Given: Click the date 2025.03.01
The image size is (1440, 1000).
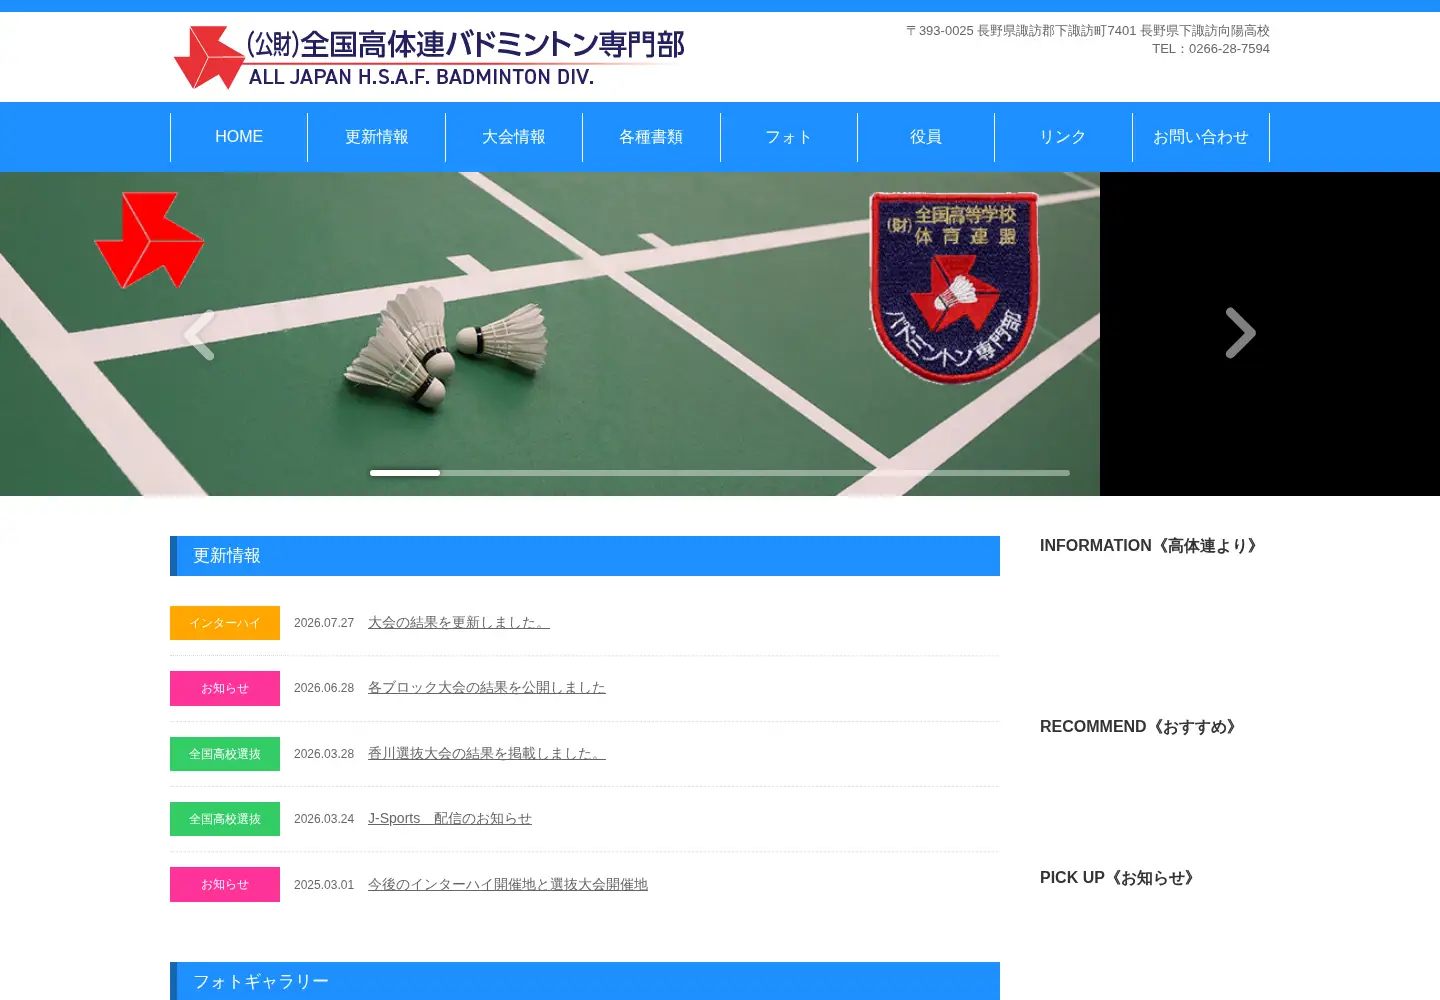Looking at the screenshot, I should coord(324,885).
